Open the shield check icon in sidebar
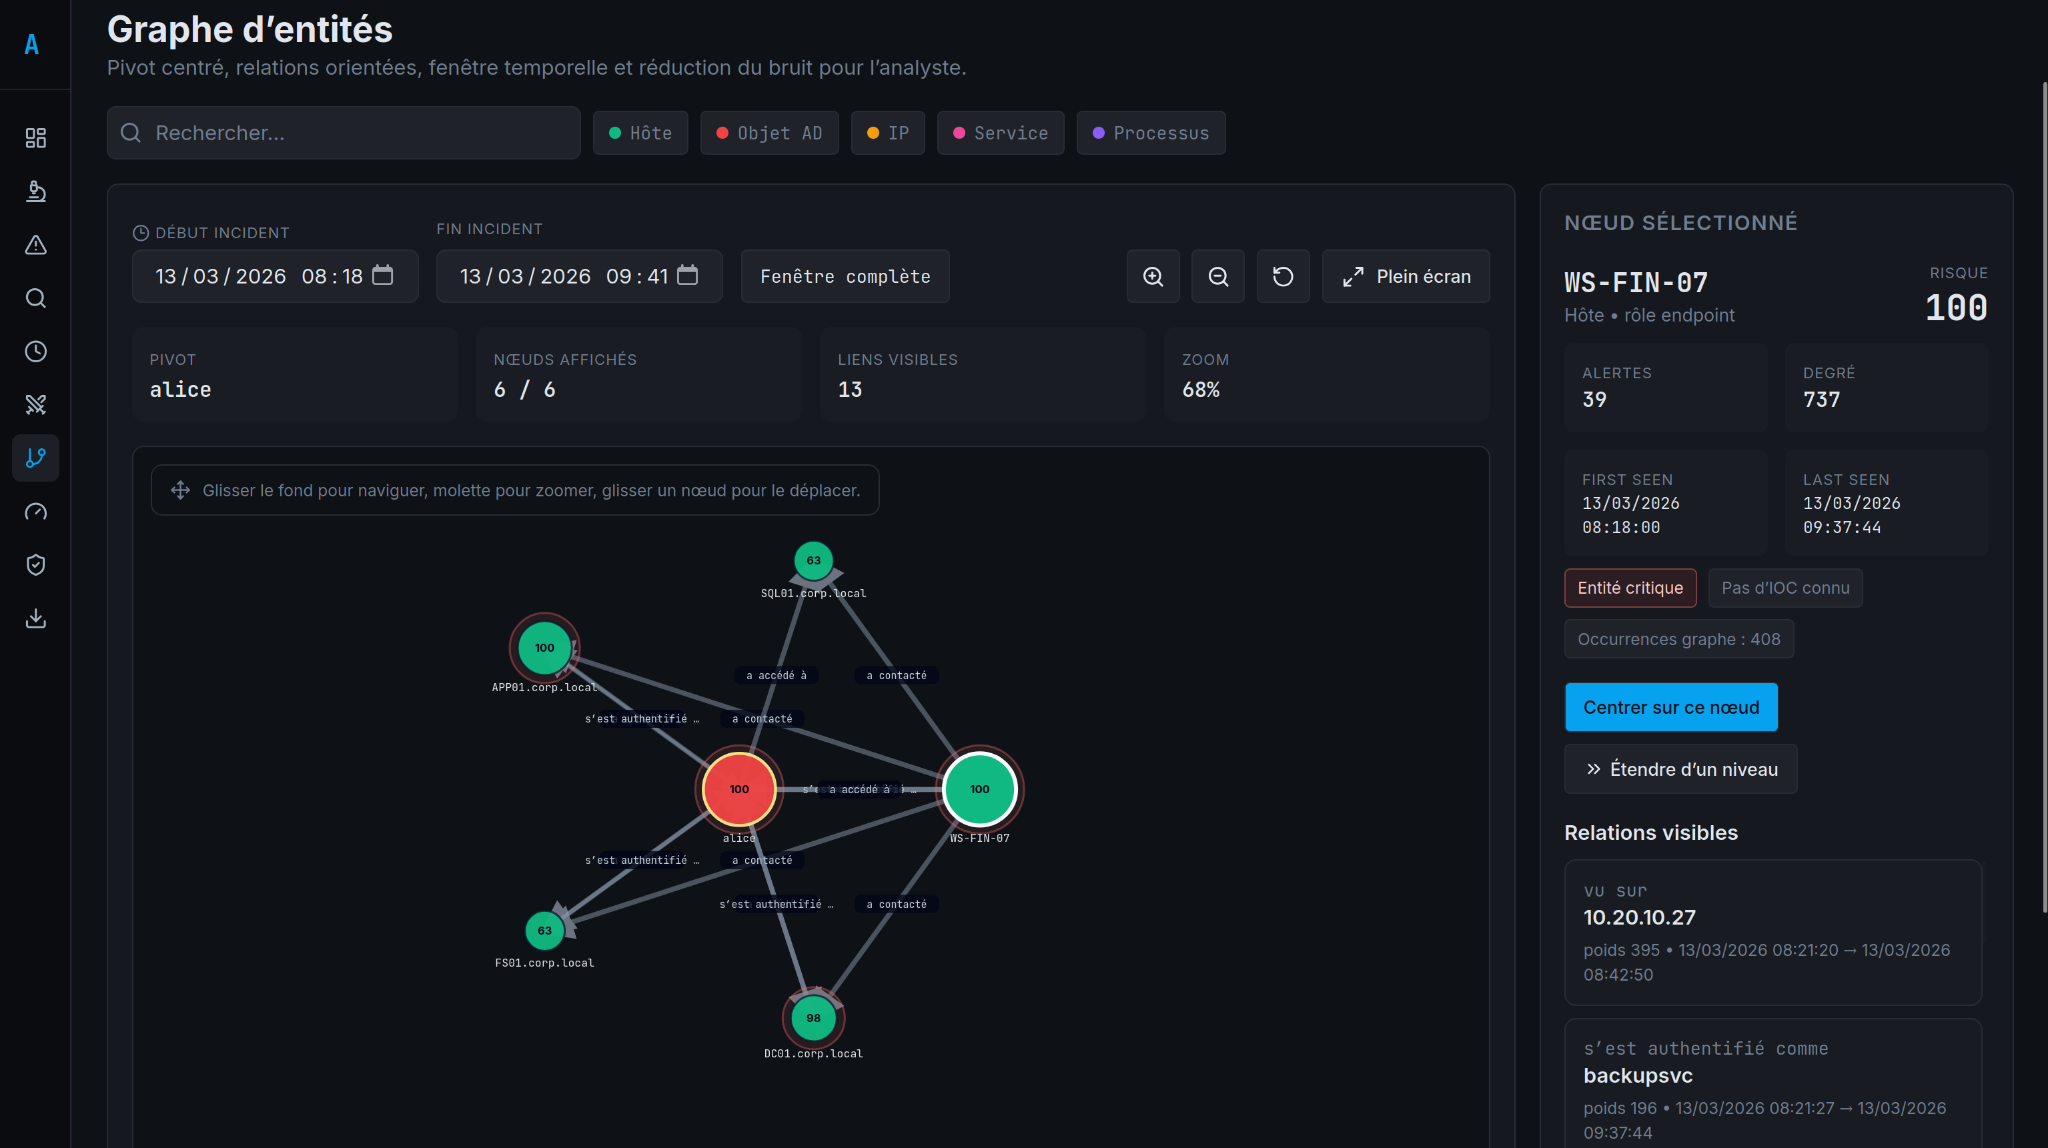 [36, 565]
